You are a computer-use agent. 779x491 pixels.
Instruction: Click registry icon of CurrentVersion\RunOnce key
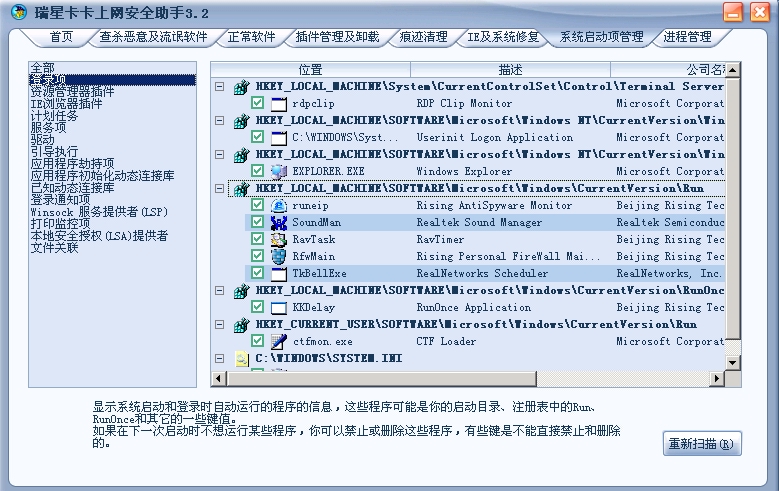pyautogui.click(x=241, y=291)
